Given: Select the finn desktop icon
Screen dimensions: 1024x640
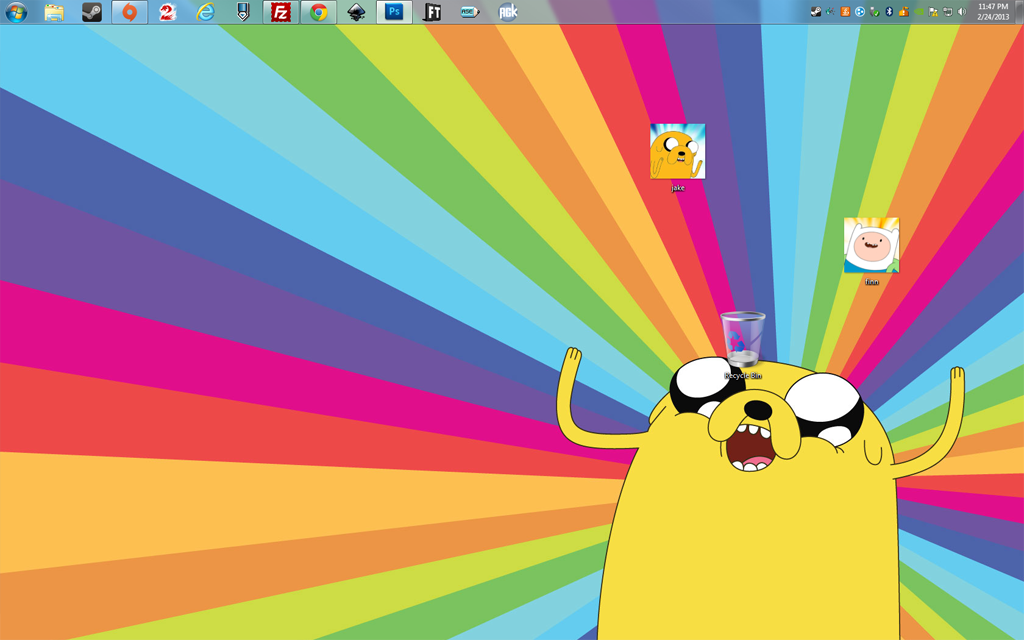Looking at the screenshot, I should [x=871, y=251].
